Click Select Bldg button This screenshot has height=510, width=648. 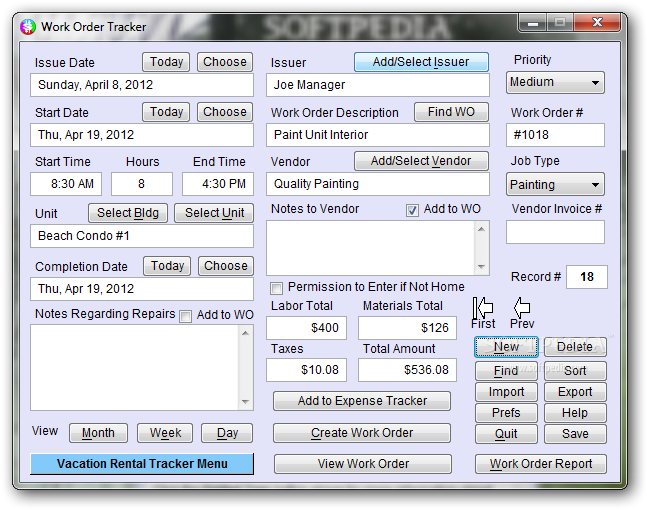pyautogui.click(x=128, y=213)
